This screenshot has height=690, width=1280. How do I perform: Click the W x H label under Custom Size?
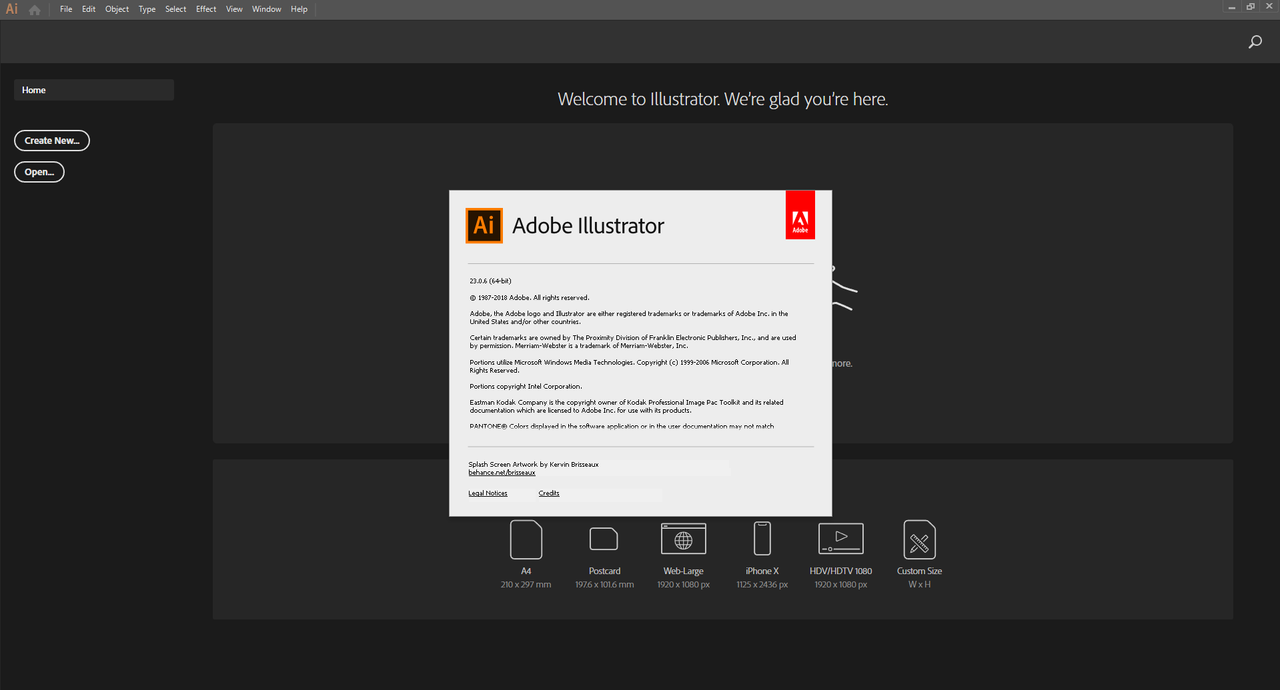coord(919,584)
